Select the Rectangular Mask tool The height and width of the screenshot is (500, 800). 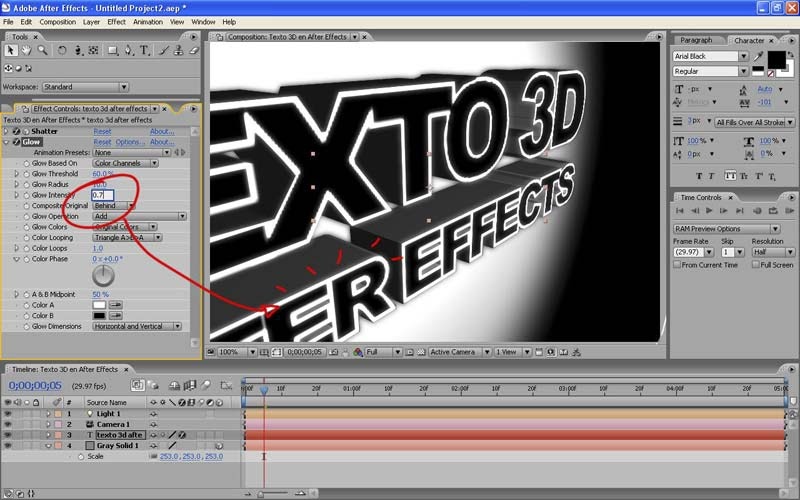tap(113, 50)
